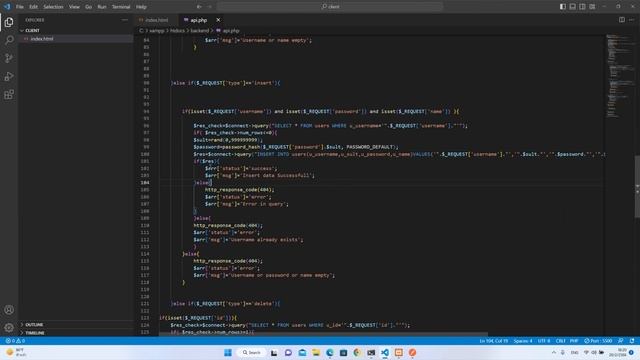The image size is (640, 360).
Task: Open the Chrome taskbar icon
Action: pyautogui.click(x=357, y=353)
